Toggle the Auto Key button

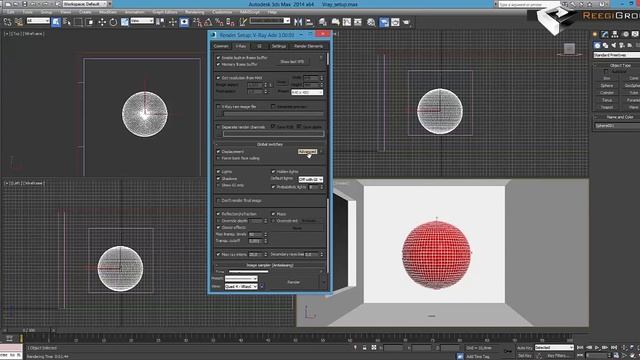(524, 348)
